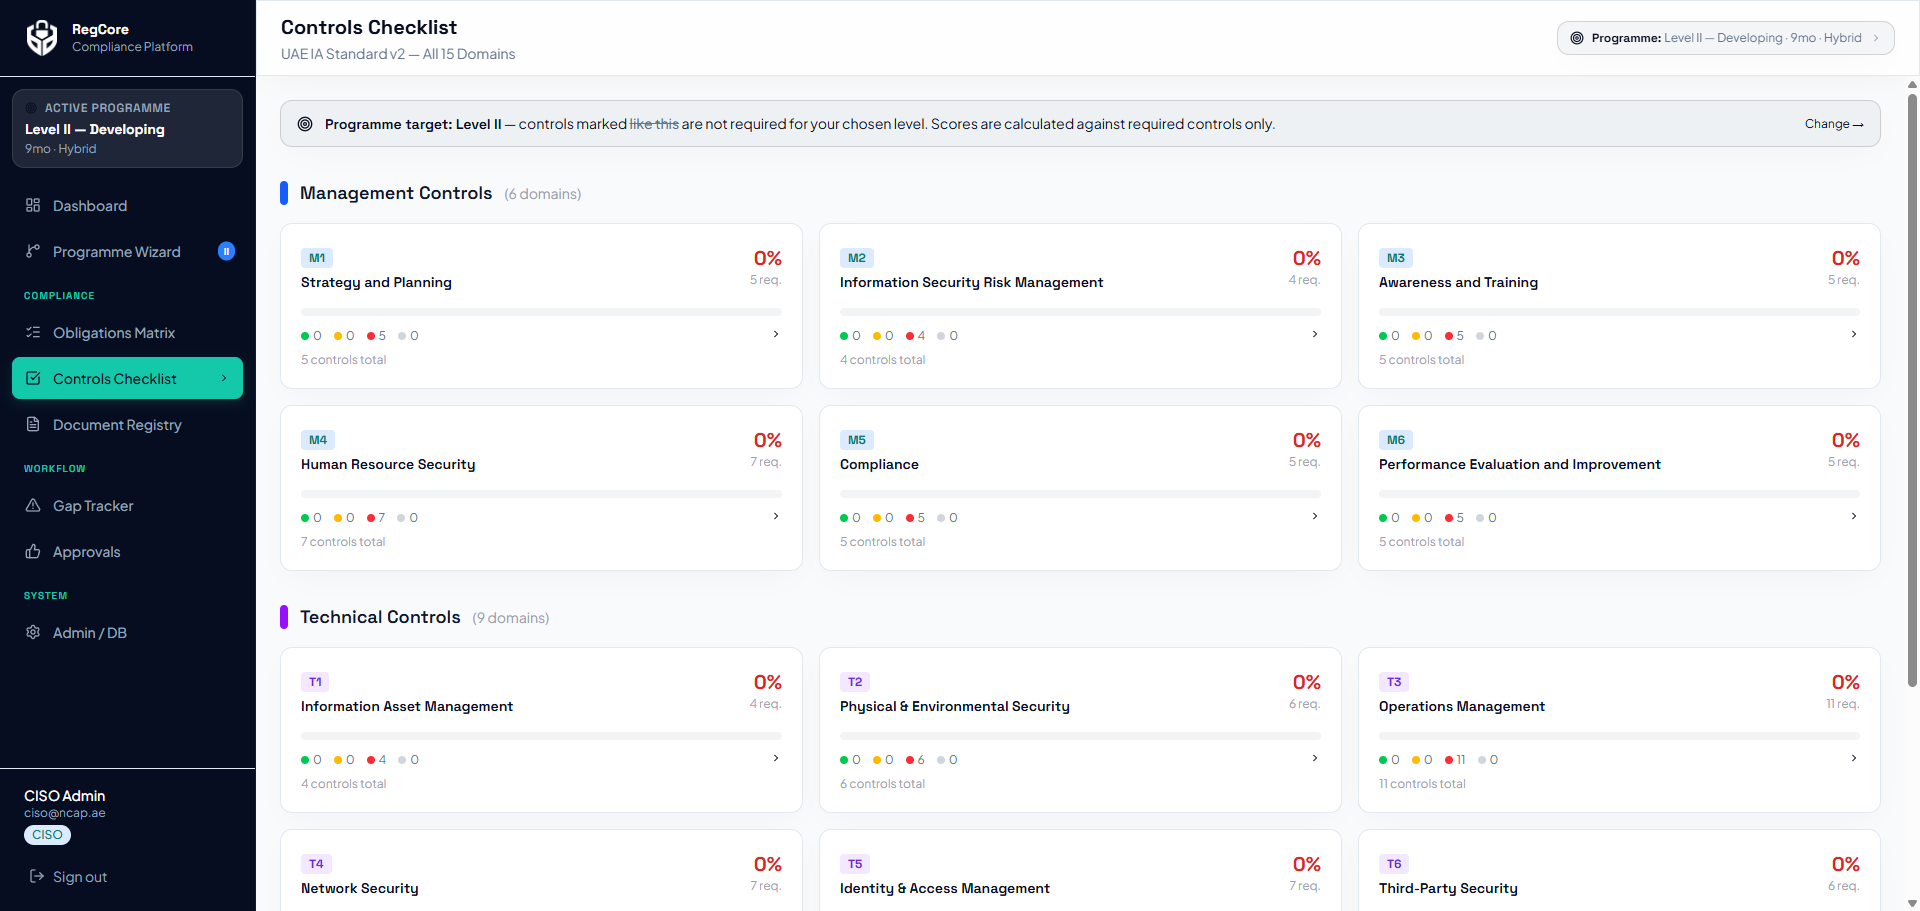This screenshot has height=911, width=1920.
Task: Expand Human Resource Security card chevron
Action: [776, 516]
